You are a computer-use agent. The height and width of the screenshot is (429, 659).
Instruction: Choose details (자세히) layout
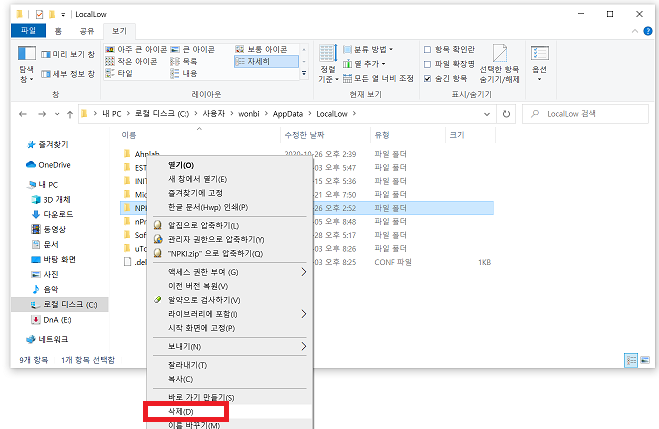coord(266,61)
